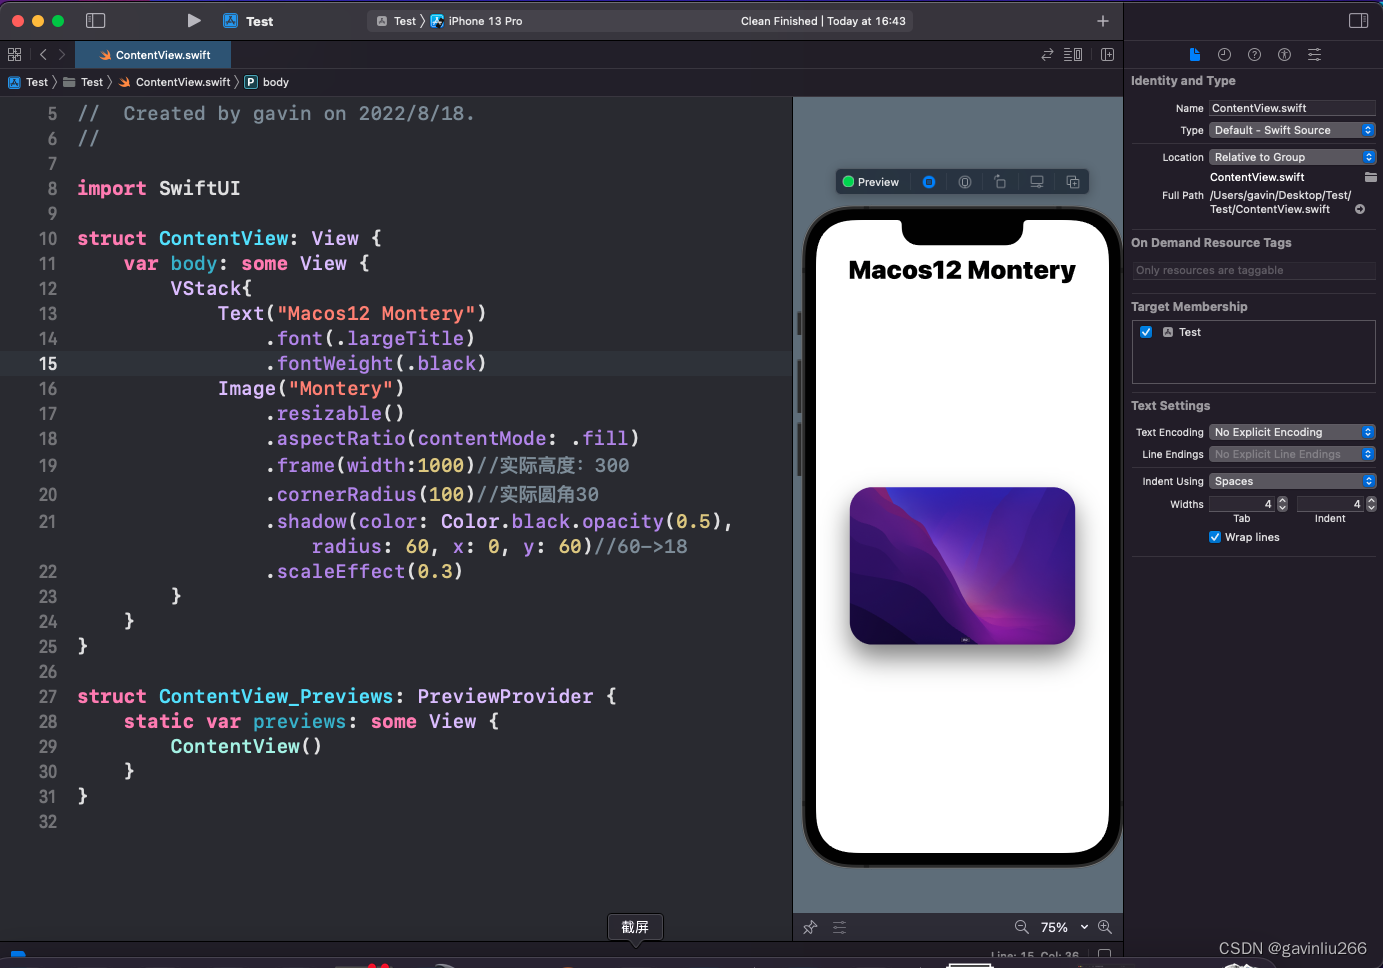The height and width of the screenshot is (968, 1383).
Task: Edit the Indent width value field
Action: (x=1330, y=504)
